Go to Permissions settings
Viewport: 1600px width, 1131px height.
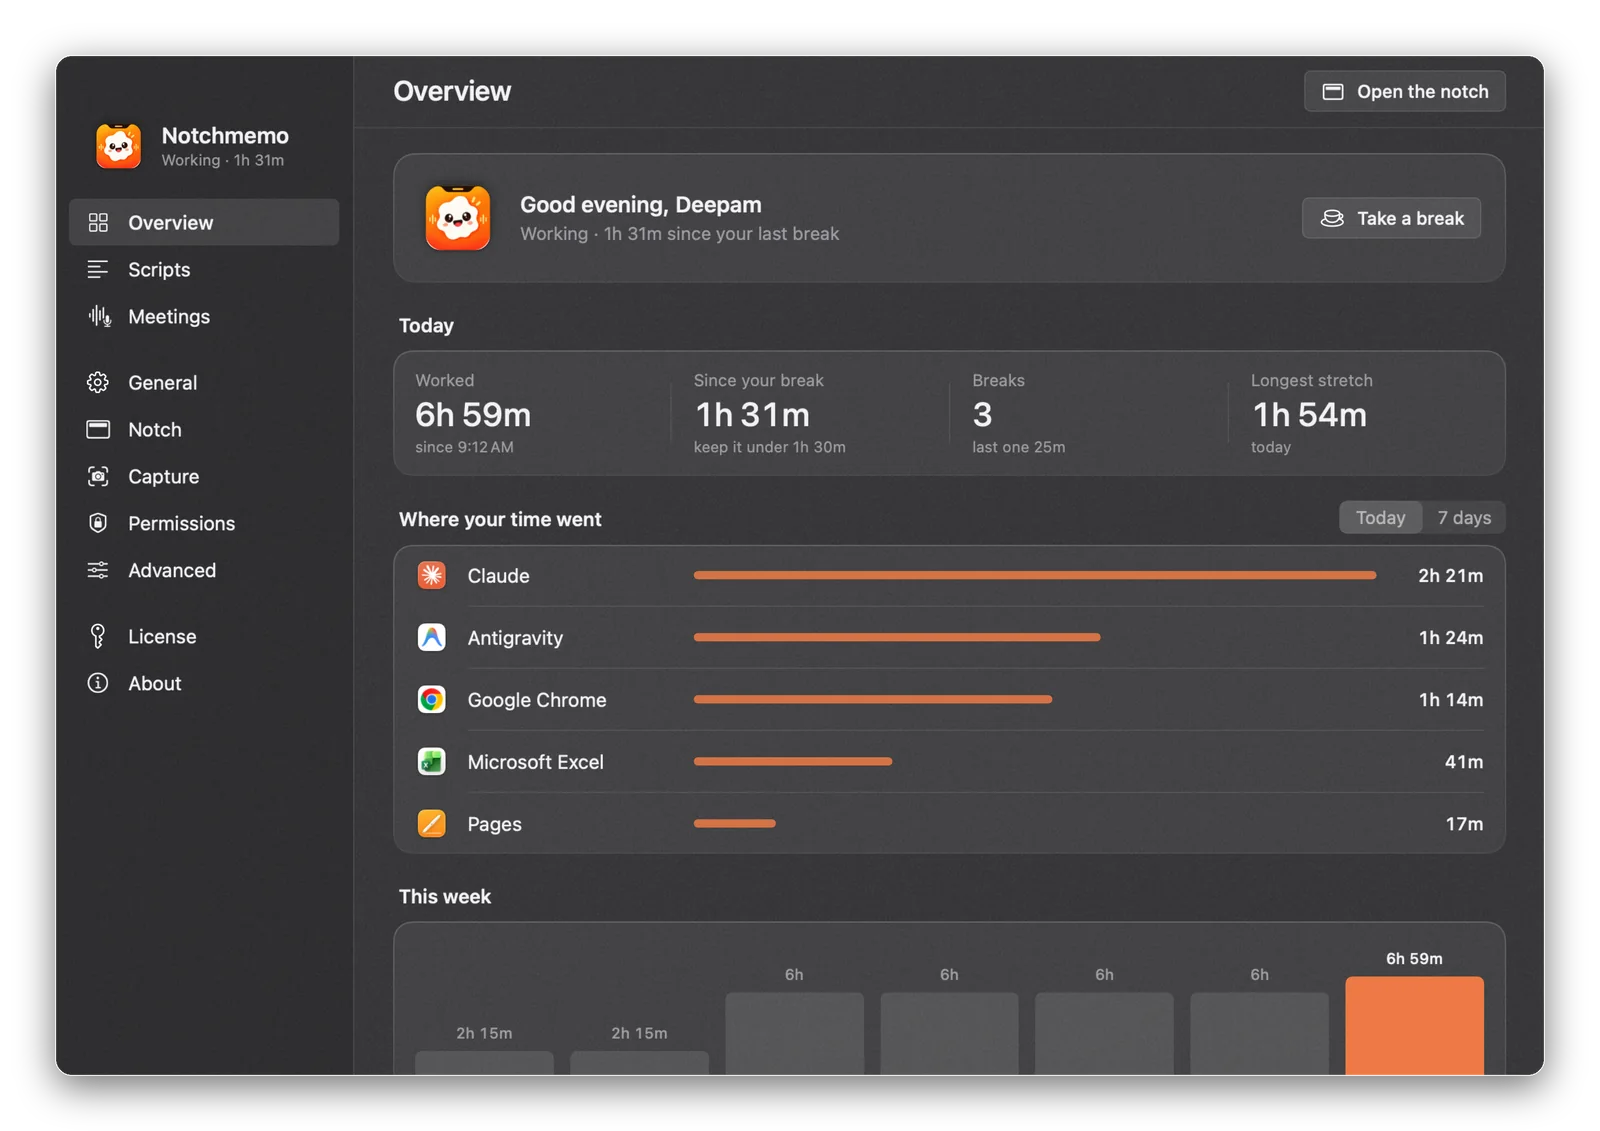click(204, 523)
